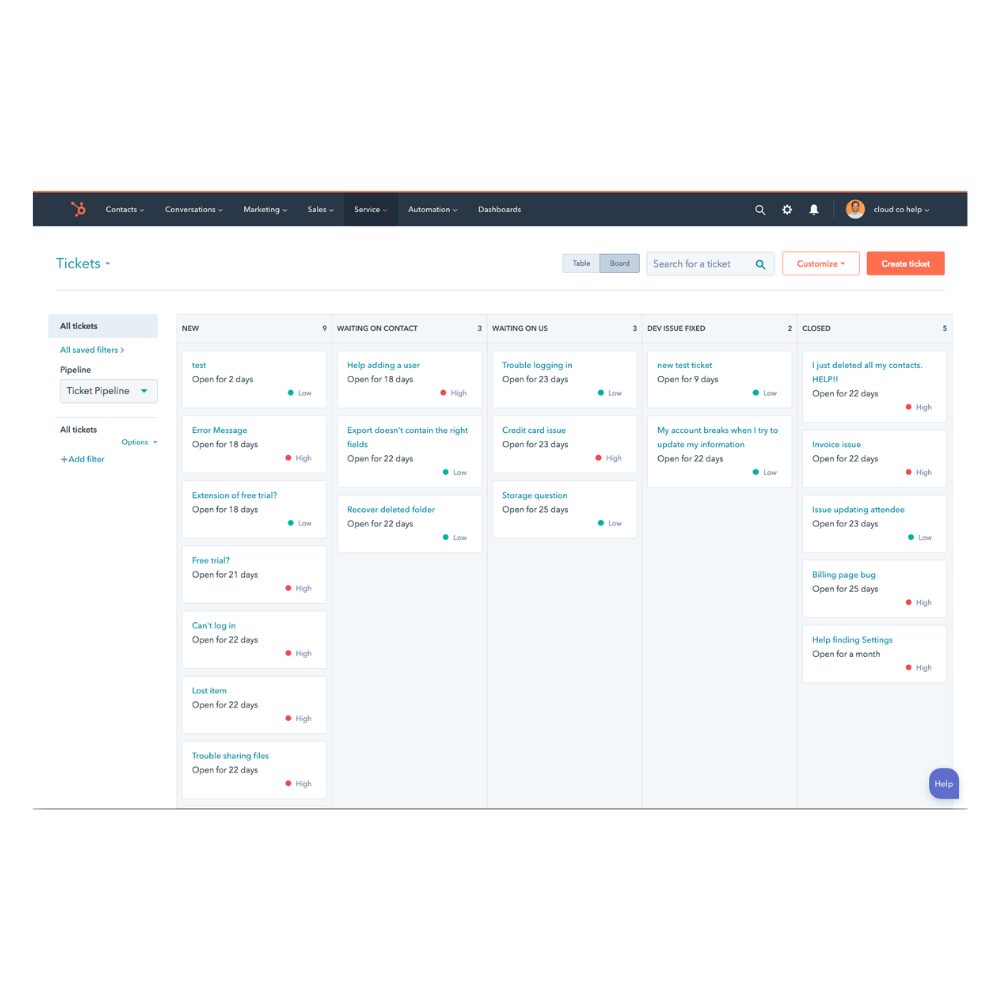This screenshot has width=1000, height=1000.
Task: Click the WAITING ON US column header
Action: pos(564,328)
